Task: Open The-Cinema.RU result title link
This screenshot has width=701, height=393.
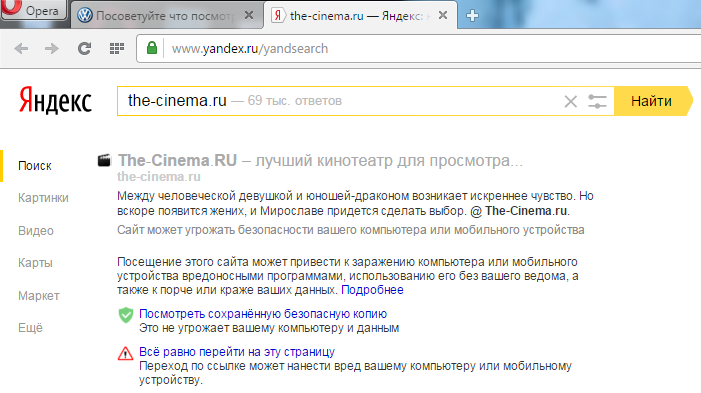Action: coord(320,161)
